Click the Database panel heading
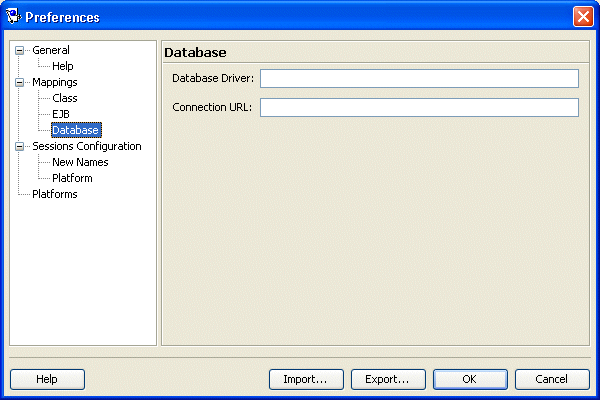This screenshot has width=600, height=400. tap(196, 53)
